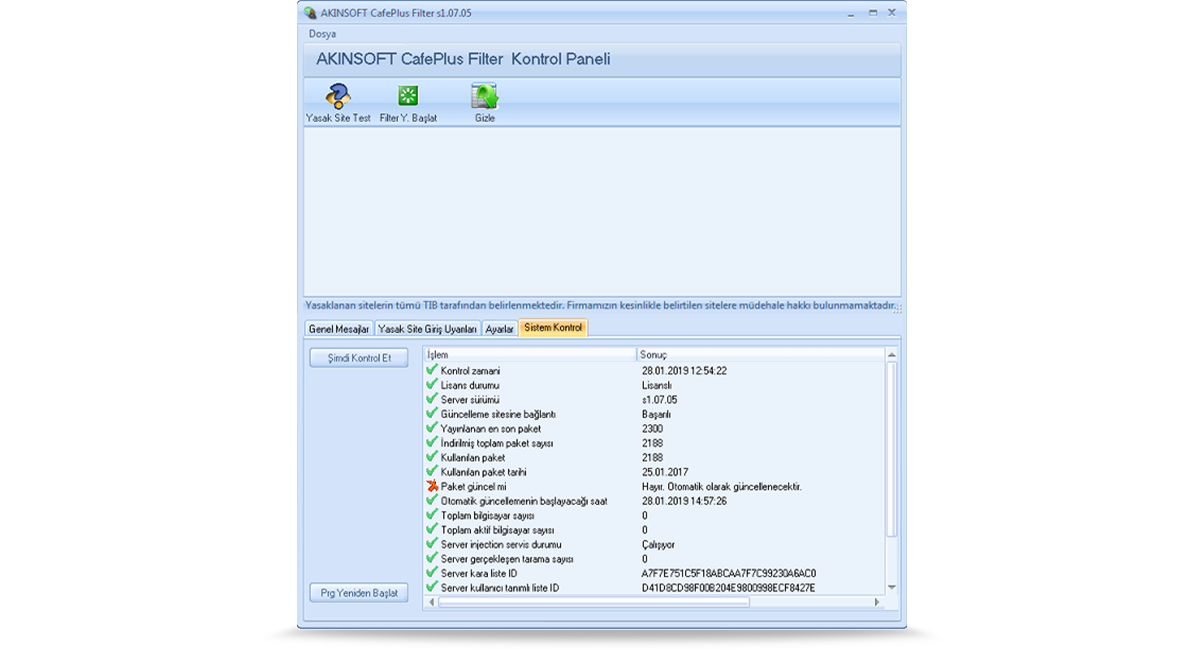Switch to the Genel Mesajlar tab
The image size is (1200, 653).
(339, 329)
